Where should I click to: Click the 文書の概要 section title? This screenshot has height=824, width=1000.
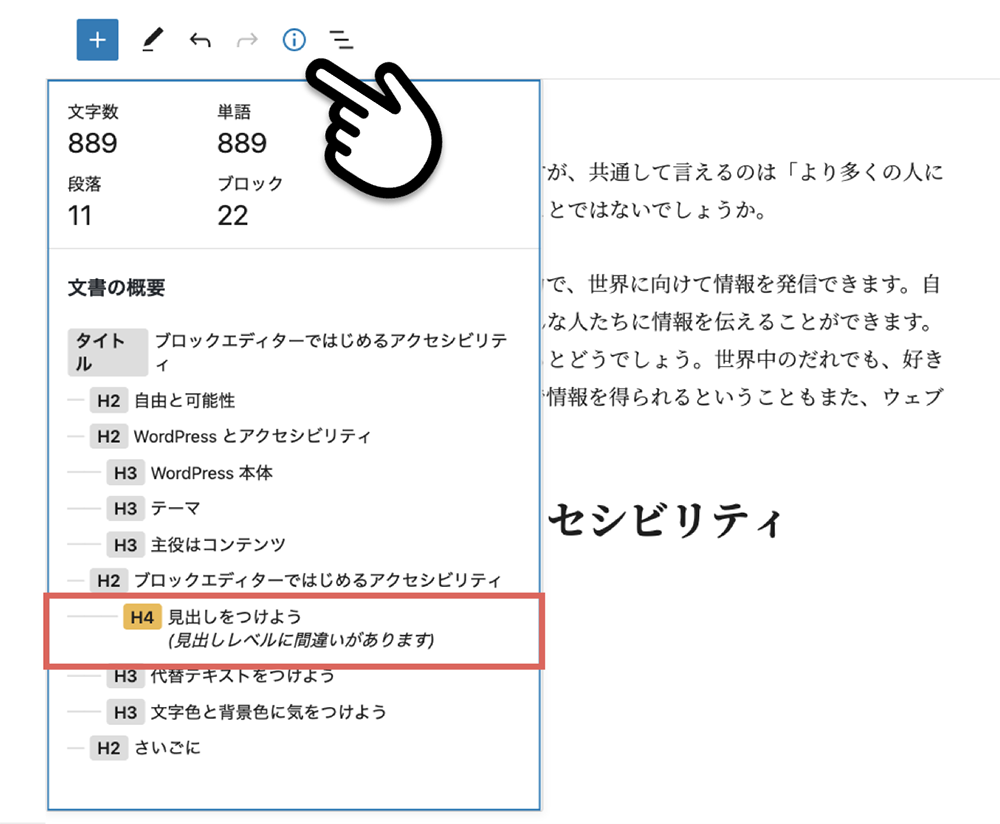116,288
